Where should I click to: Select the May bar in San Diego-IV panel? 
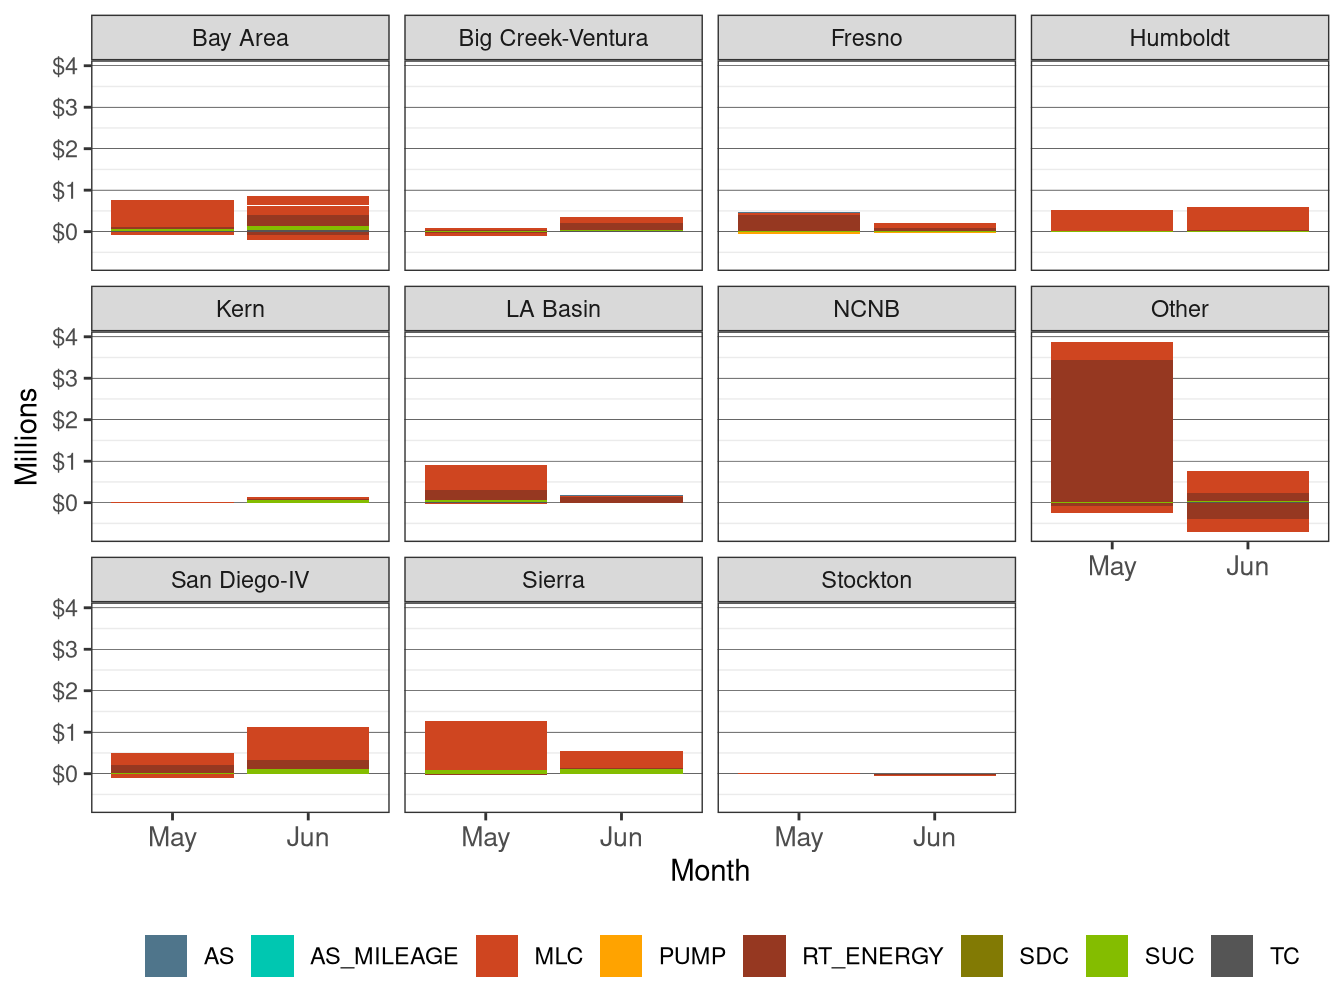(172, 765)
